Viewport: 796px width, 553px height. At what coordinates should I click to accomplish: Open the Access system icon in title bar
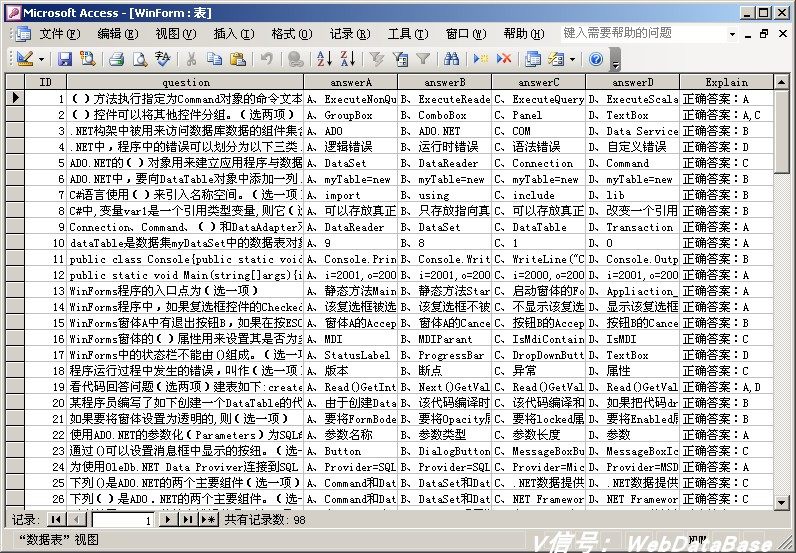point(13,13)
